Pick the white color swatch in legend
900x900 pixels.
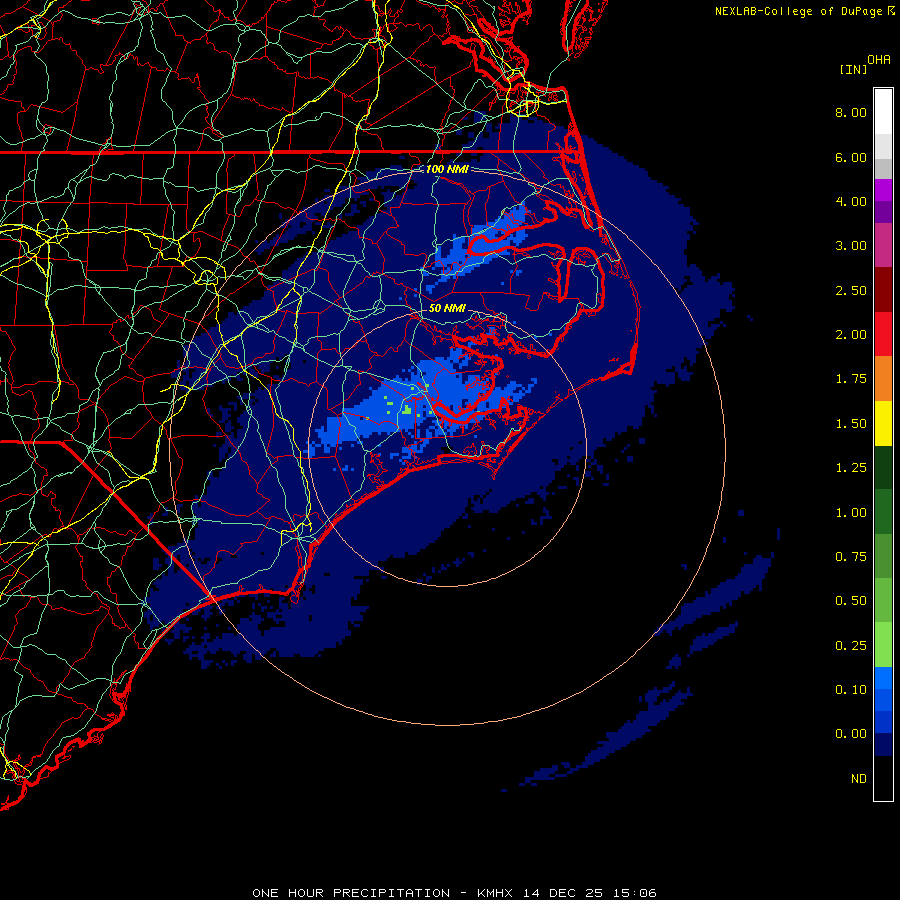[883, 112]
